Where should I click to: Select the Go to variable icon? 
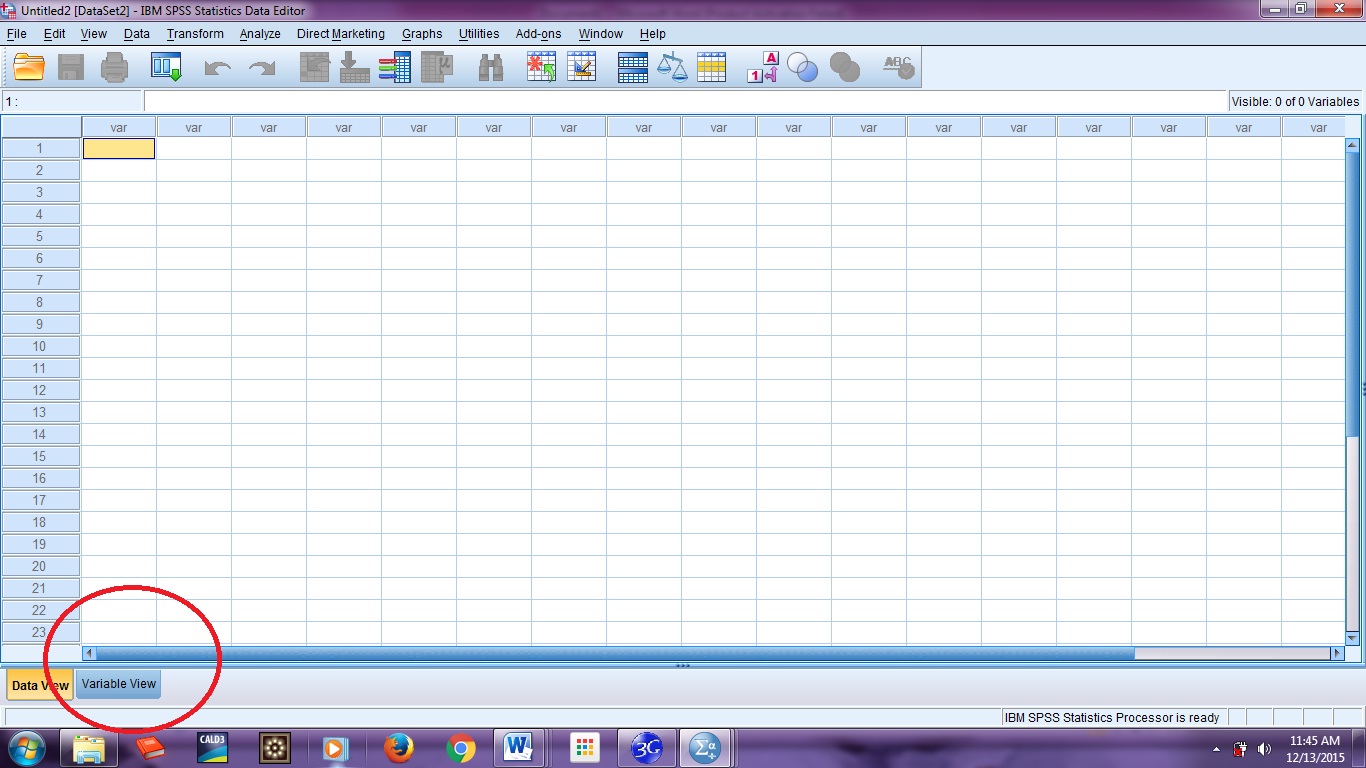click(355, 67)
